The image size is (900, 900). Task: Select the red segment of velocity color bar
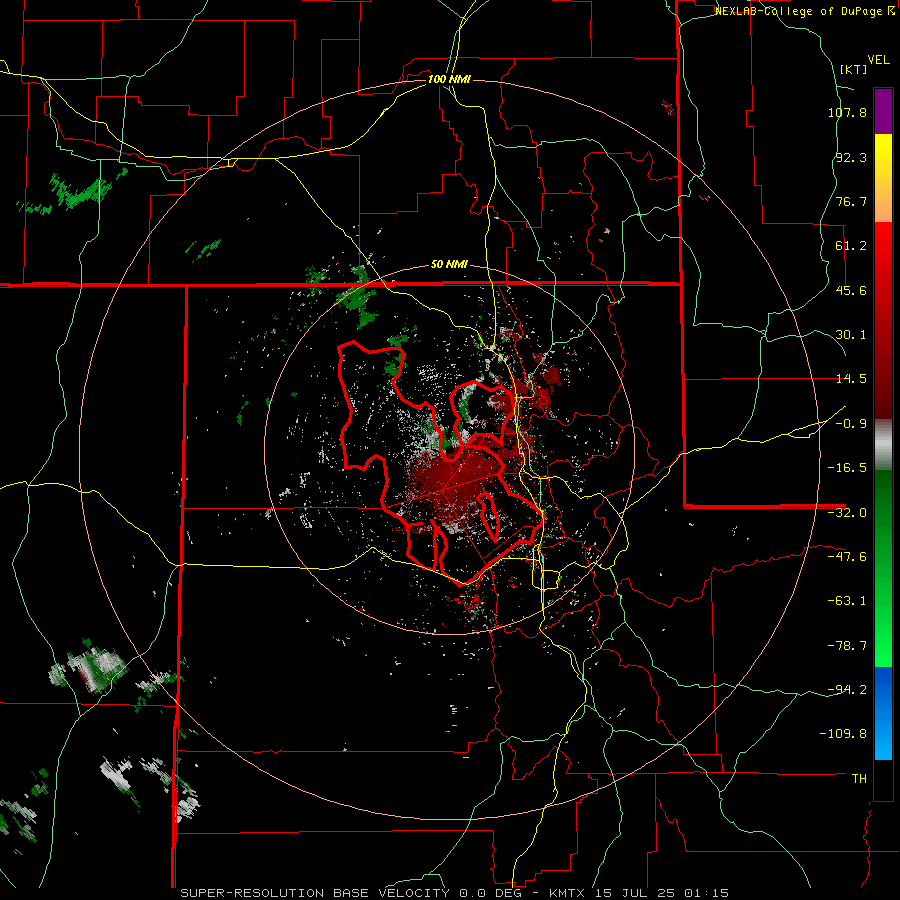tap(883, 320)
